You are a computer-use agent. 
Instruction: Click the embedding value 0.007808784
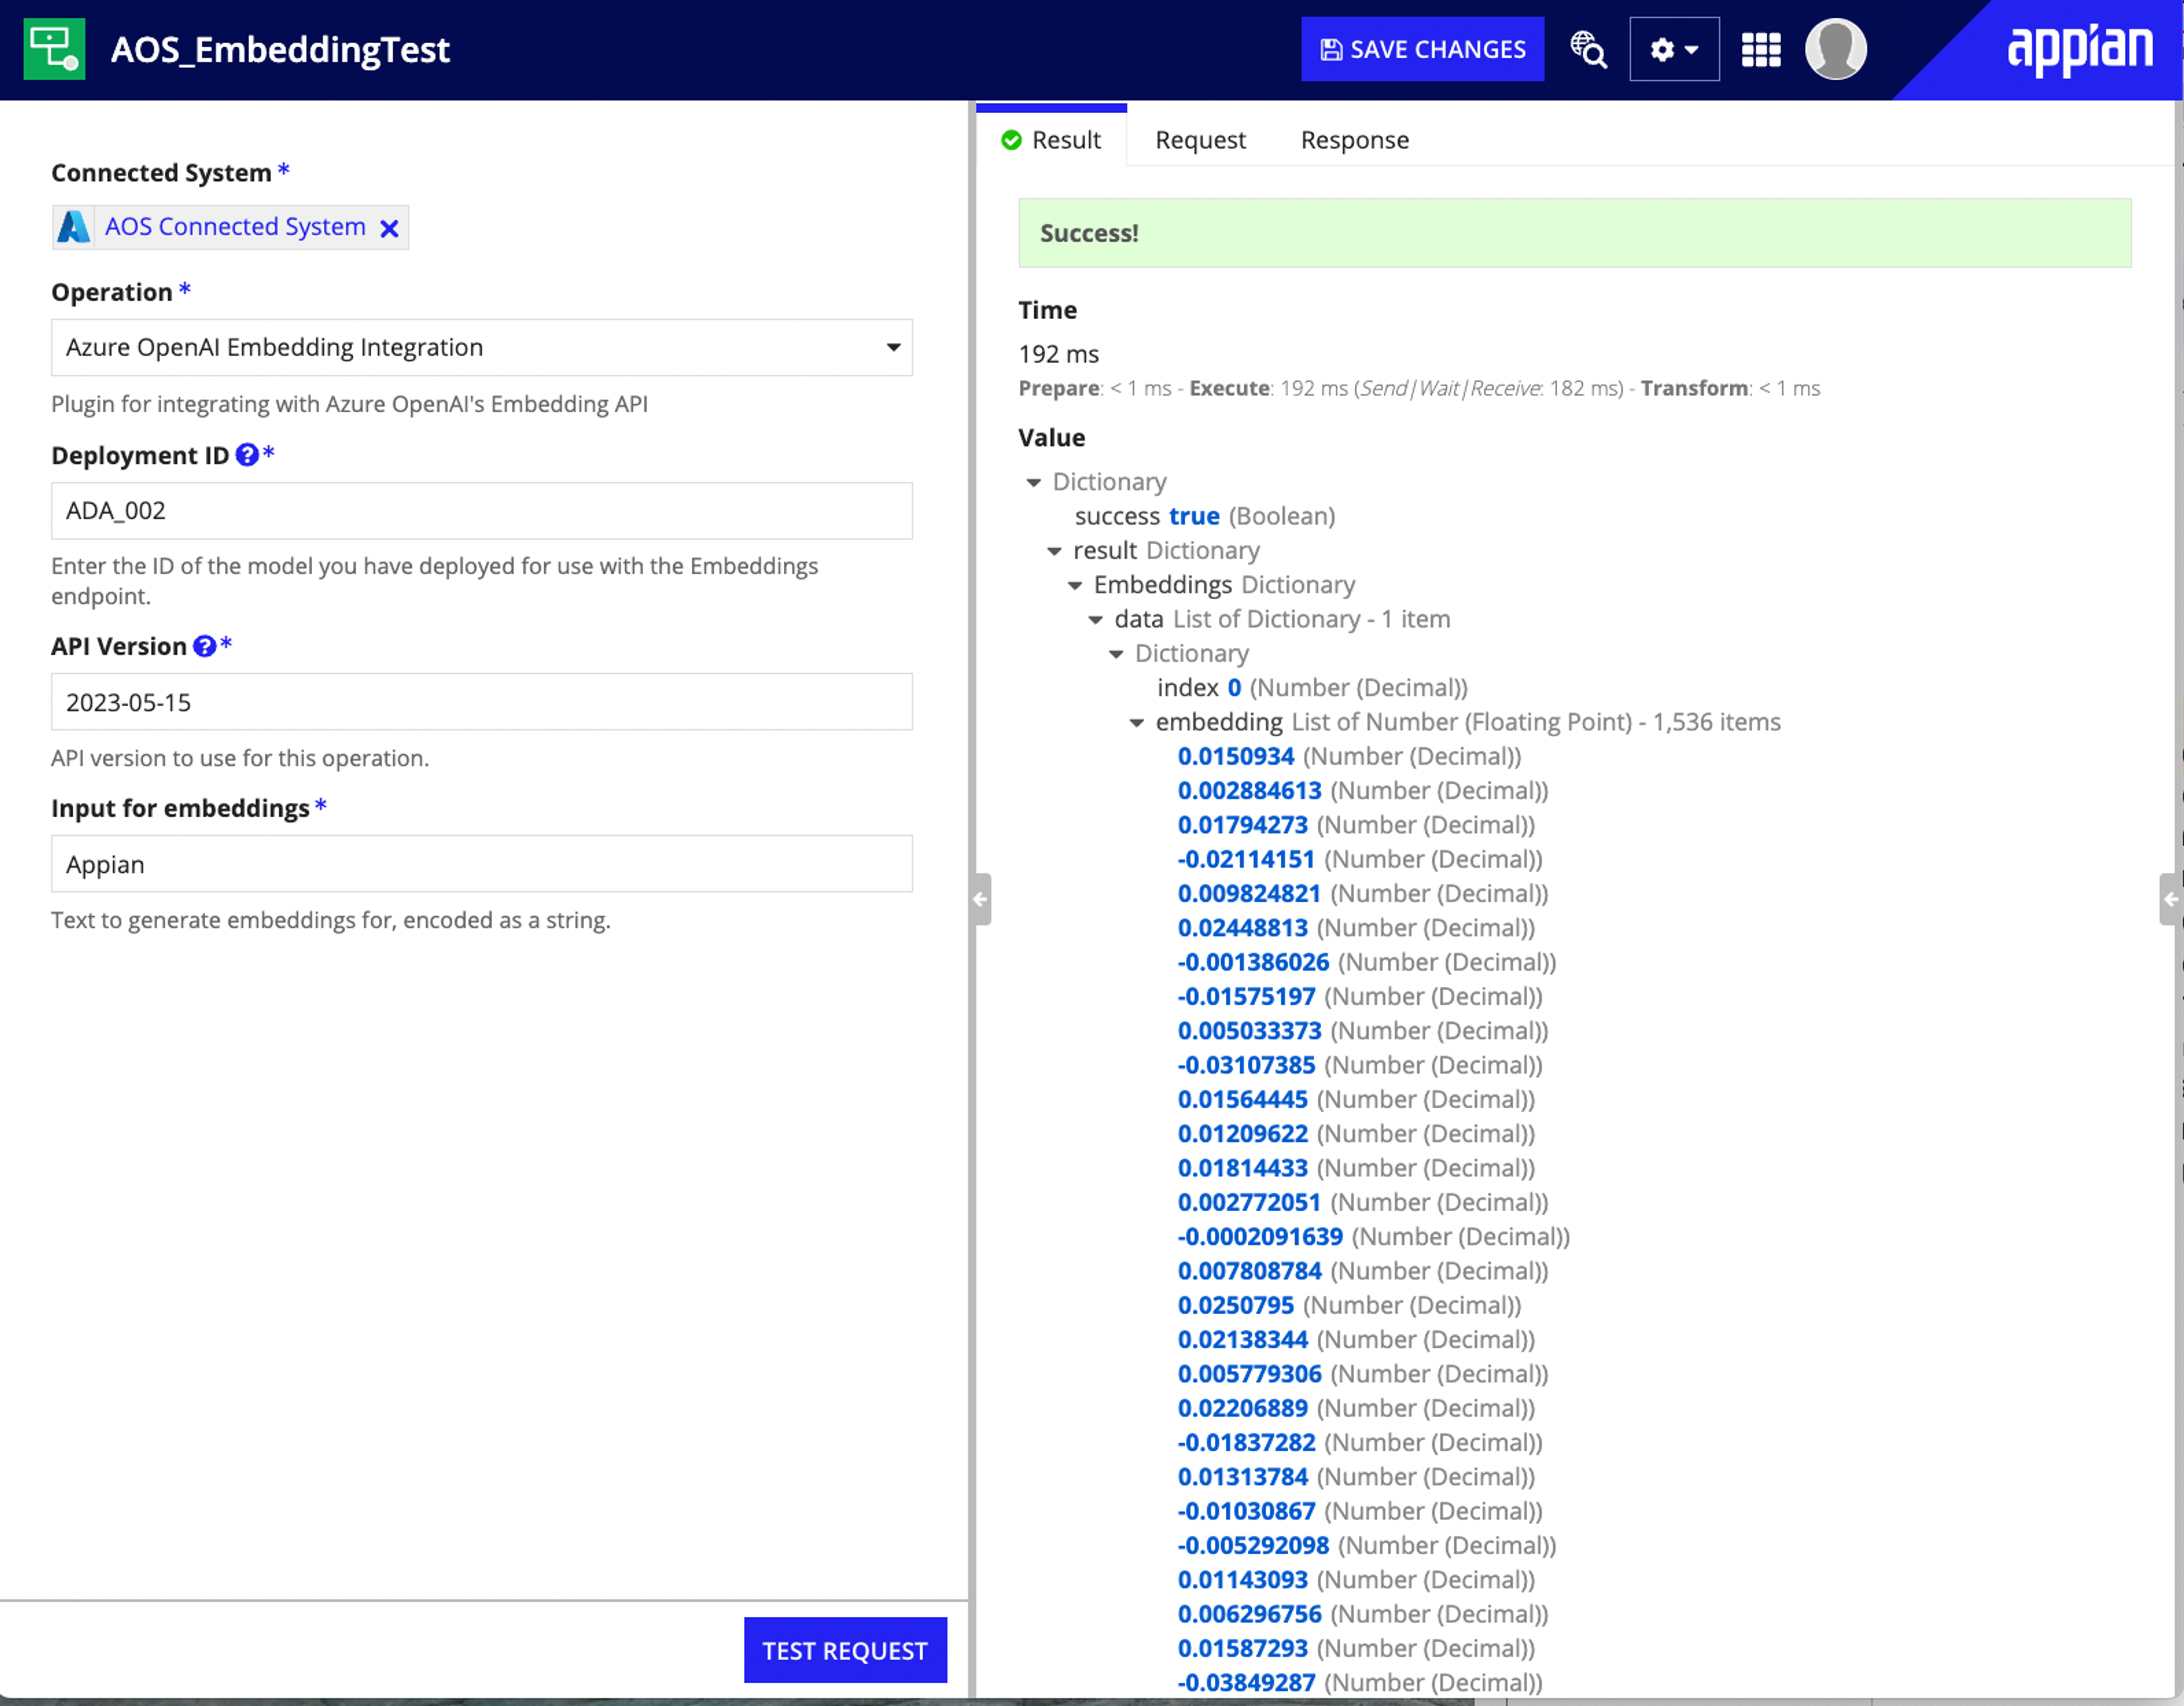coord(1249,1271)
